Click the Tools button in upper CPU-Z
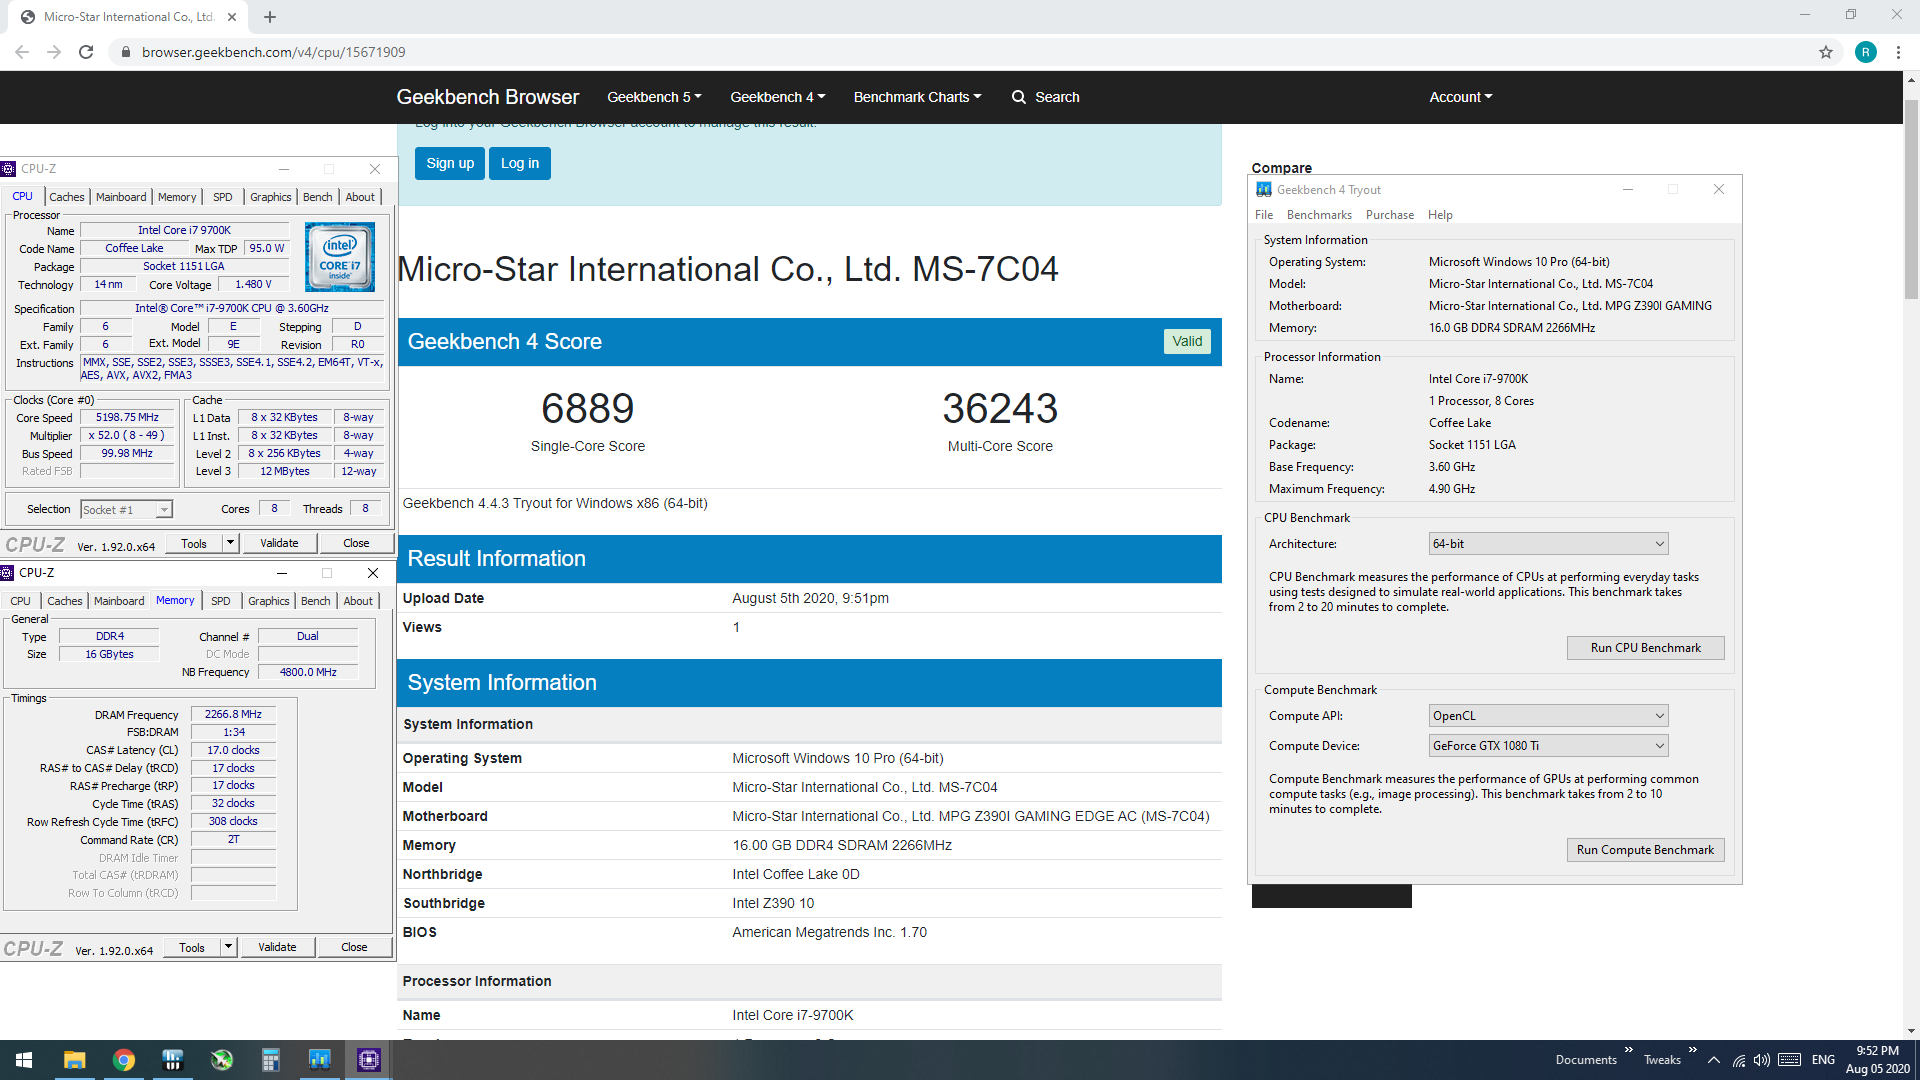The height and width of the screenshot is (1080, 1920). tap(194, 543)
